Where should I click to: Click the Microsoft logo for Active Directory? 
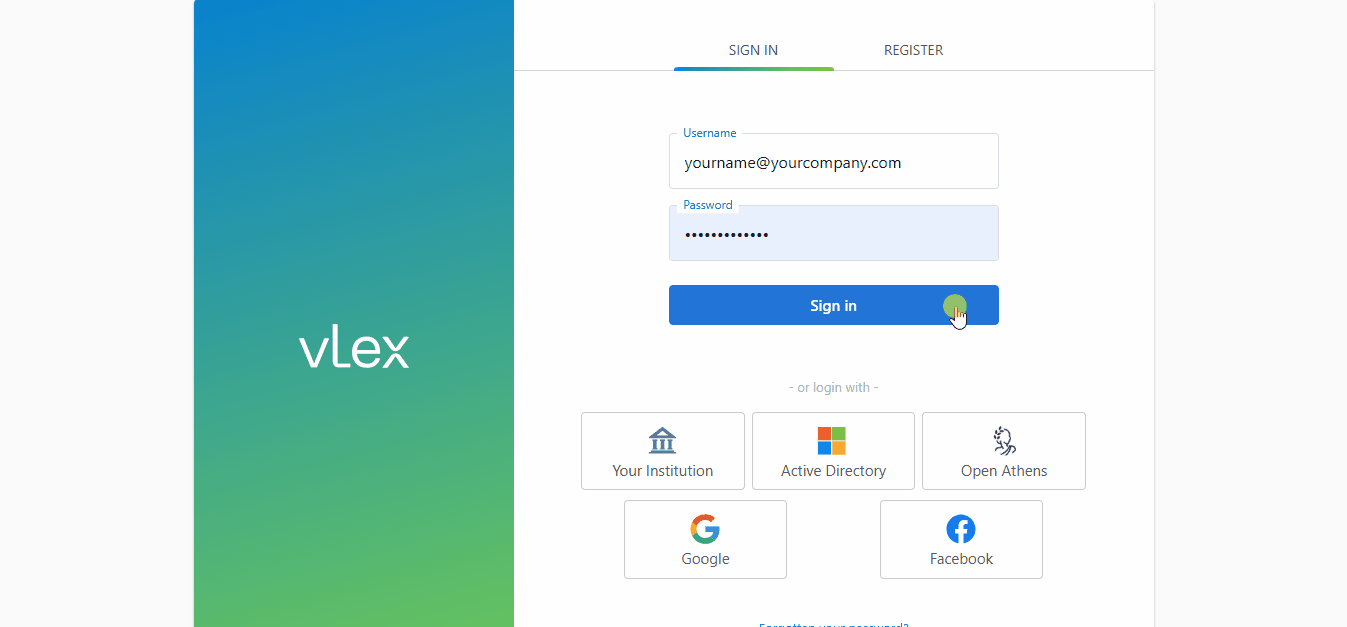(832, 441)
